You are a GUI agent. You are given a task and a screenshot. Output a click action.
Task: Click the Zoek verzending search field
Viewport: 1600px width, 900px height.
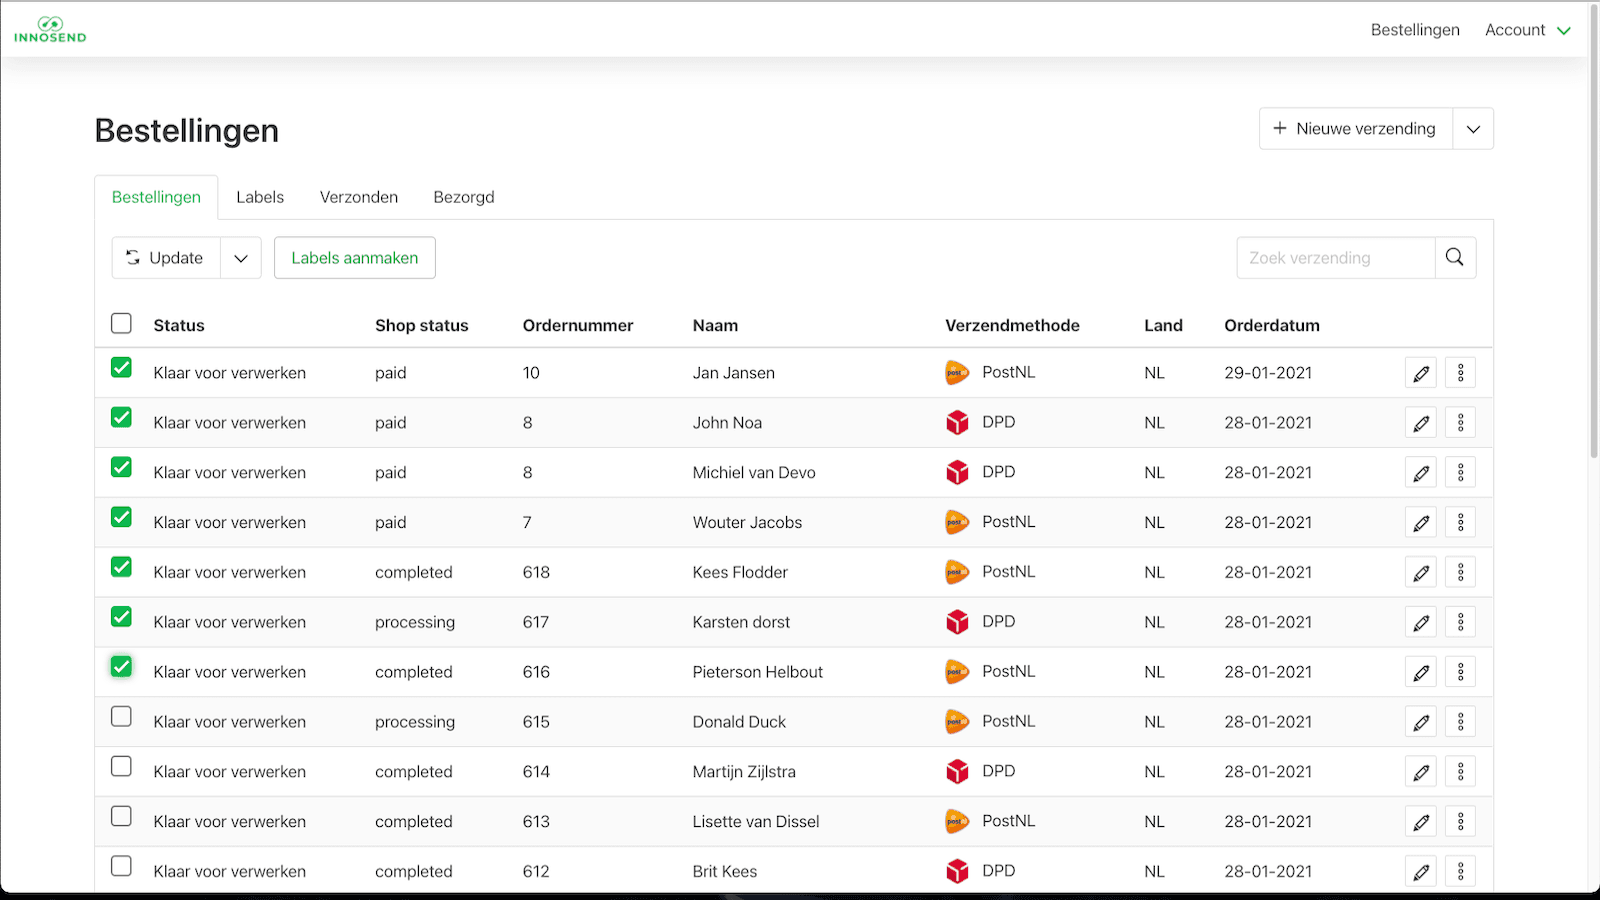tap(1335, 257)
